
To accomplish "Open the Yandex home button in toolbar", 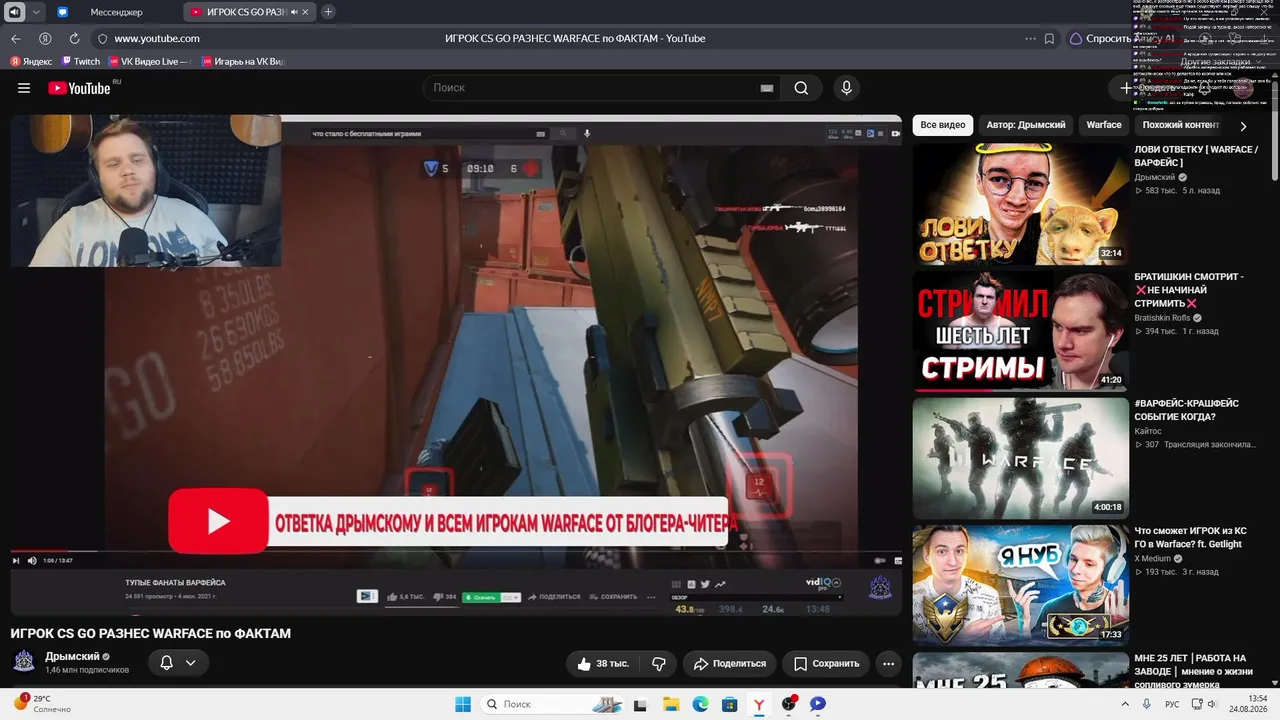I will coord(45,39).
